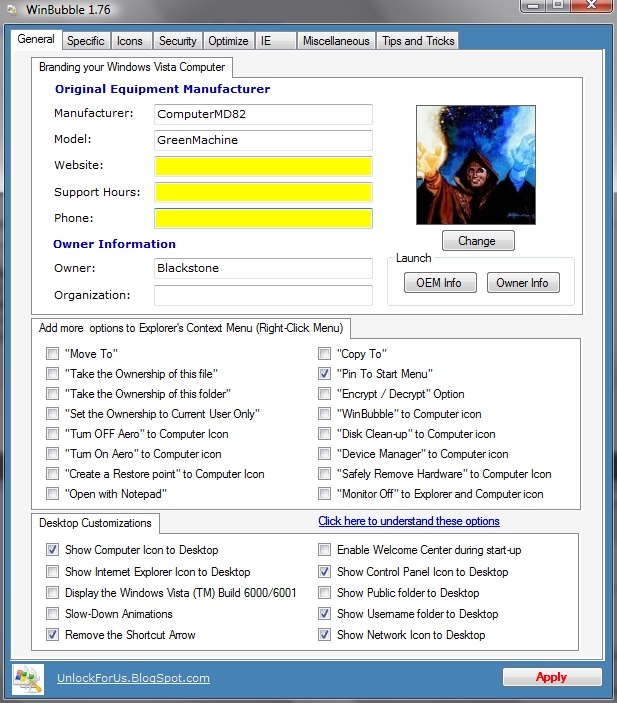
Task: Click the empty Organization field
Action: click(x=263, y=295)
